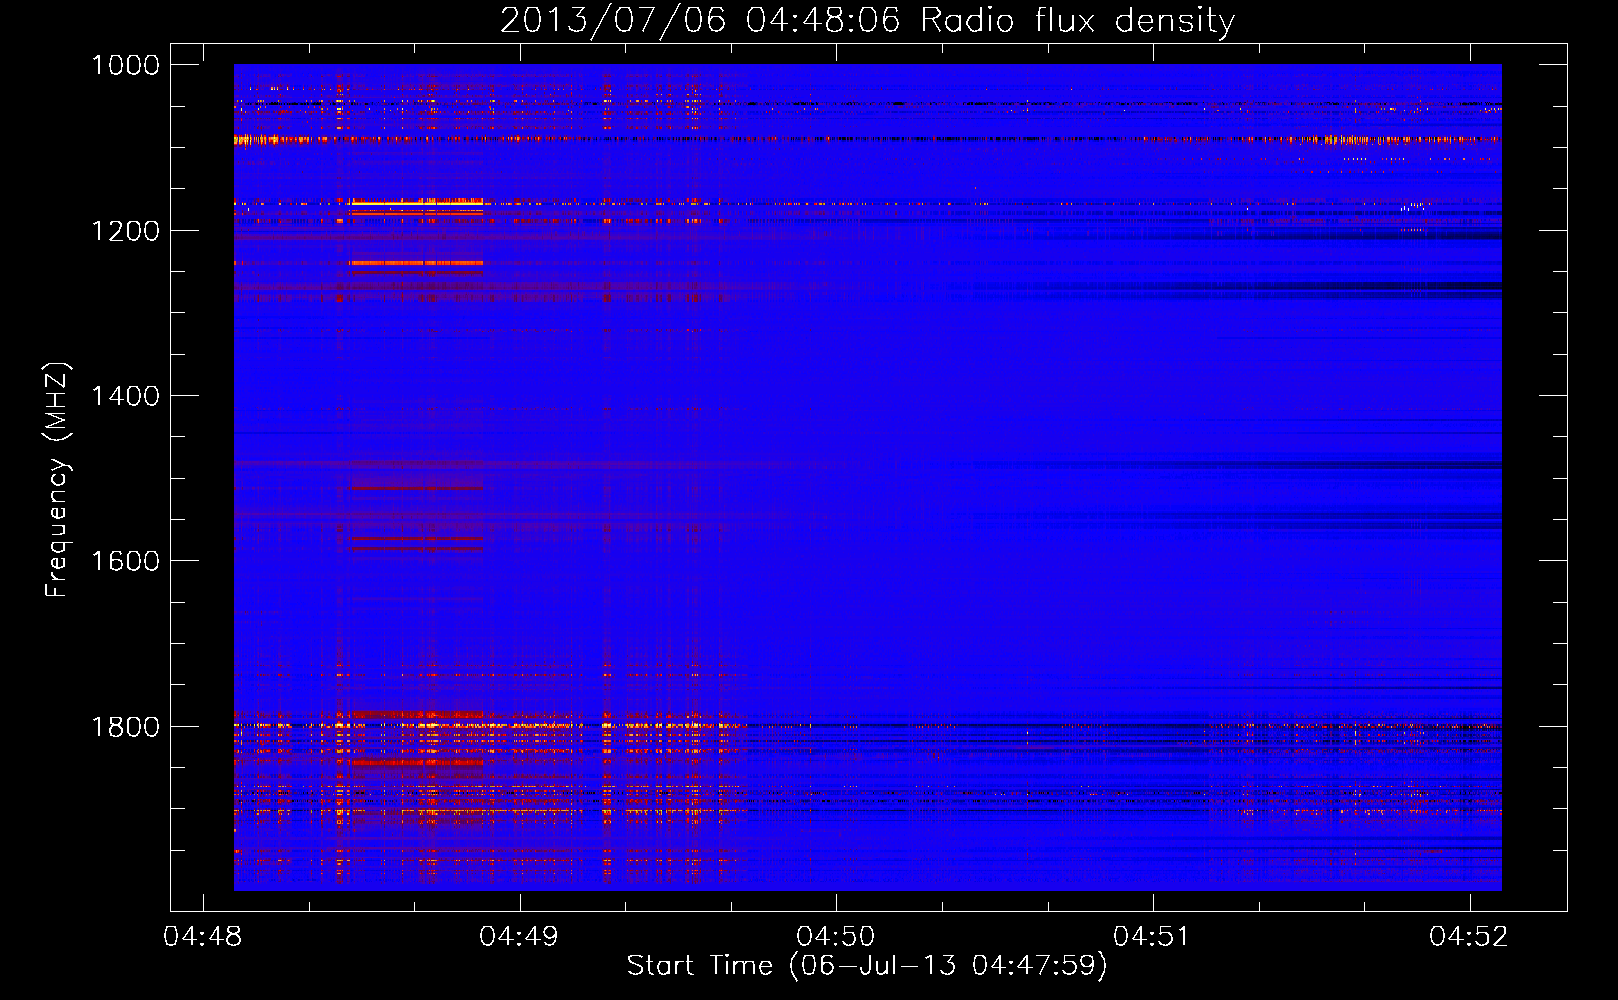
Task: Click the 04:51 time tick label
Action: [1152, 936]
